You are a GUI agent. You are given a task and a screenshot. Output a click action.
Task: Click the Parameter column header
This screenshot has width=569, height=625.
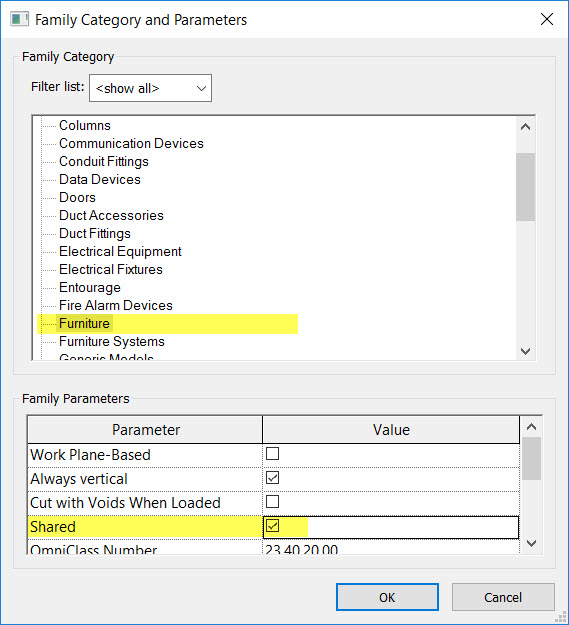[x=145, y=430]
